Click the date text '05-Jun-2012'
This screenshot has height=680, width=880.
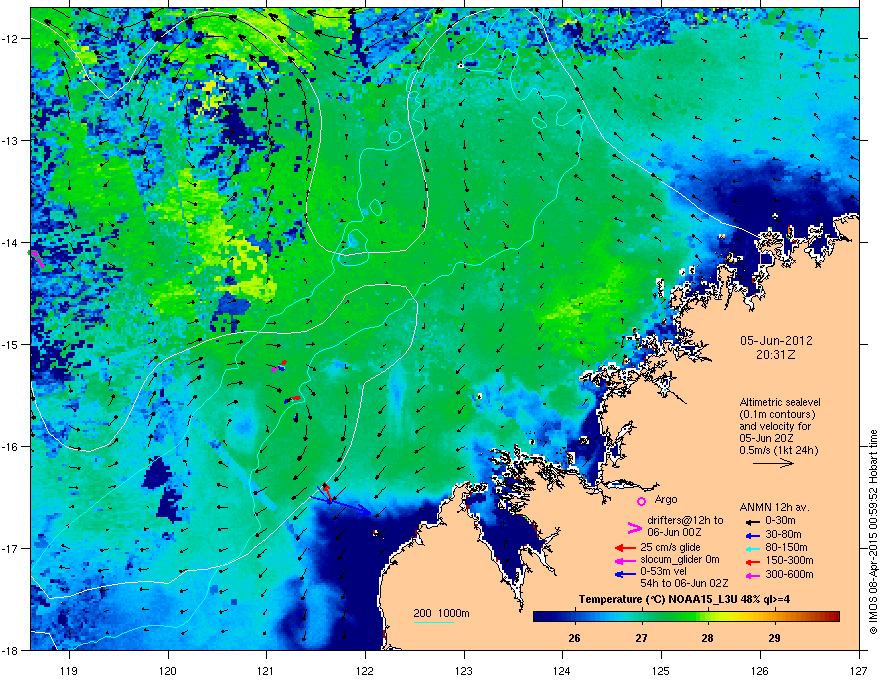point(776,341)
